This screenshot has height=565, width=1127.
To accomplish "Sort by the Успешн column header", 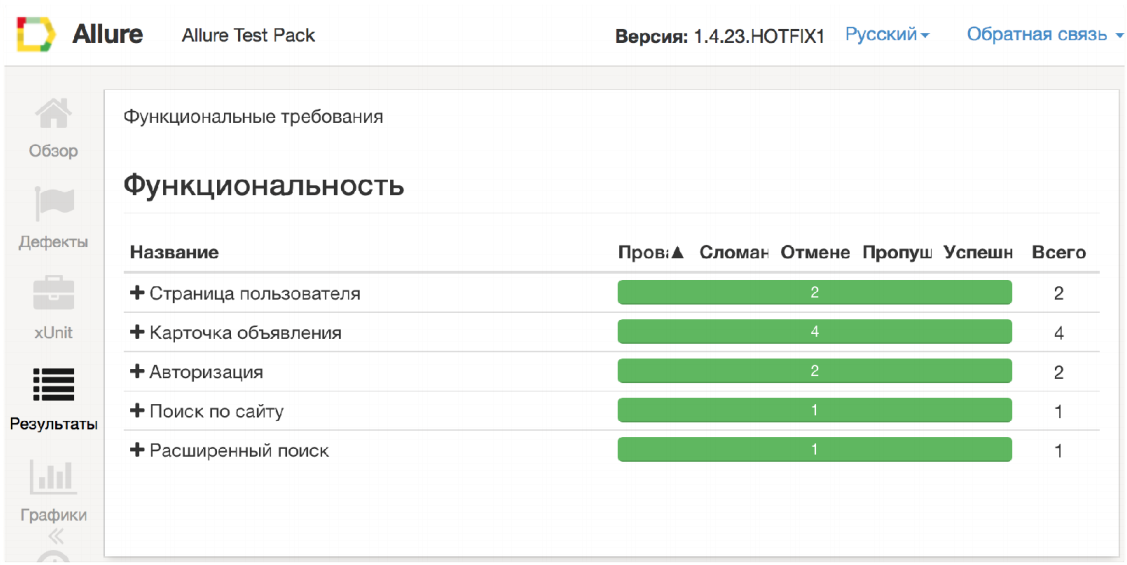I will point(978,252).
